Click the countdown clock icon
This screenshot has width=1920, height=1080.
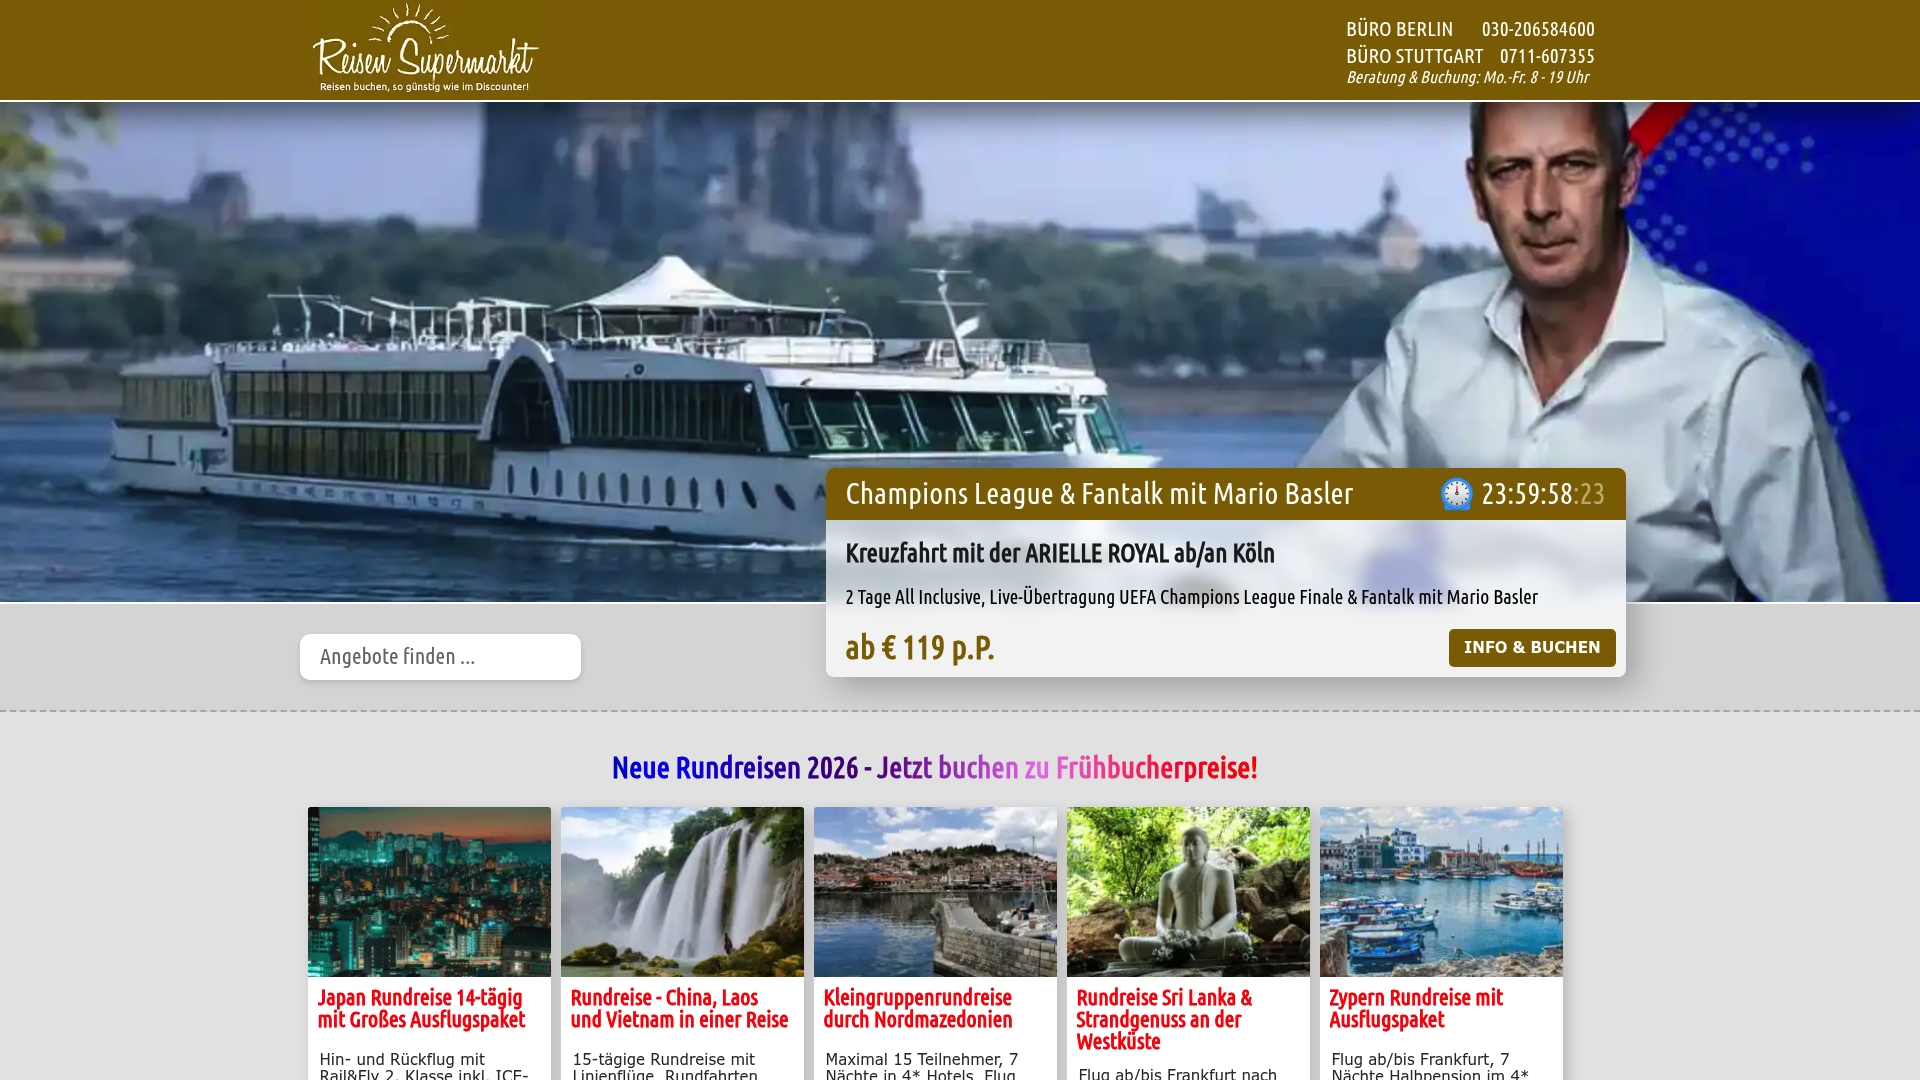point(1456,494)
